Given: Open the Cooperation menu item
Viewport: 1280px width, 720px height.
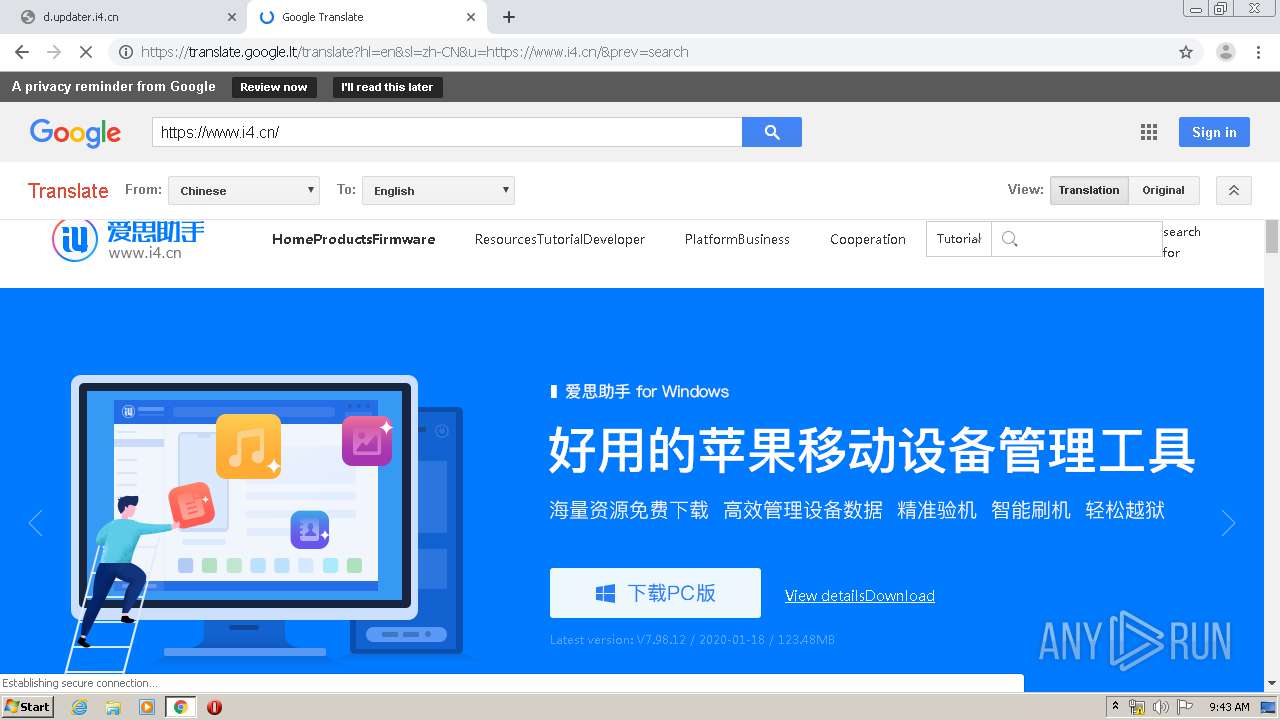Looking at the screenshot, I should point(868,239).
